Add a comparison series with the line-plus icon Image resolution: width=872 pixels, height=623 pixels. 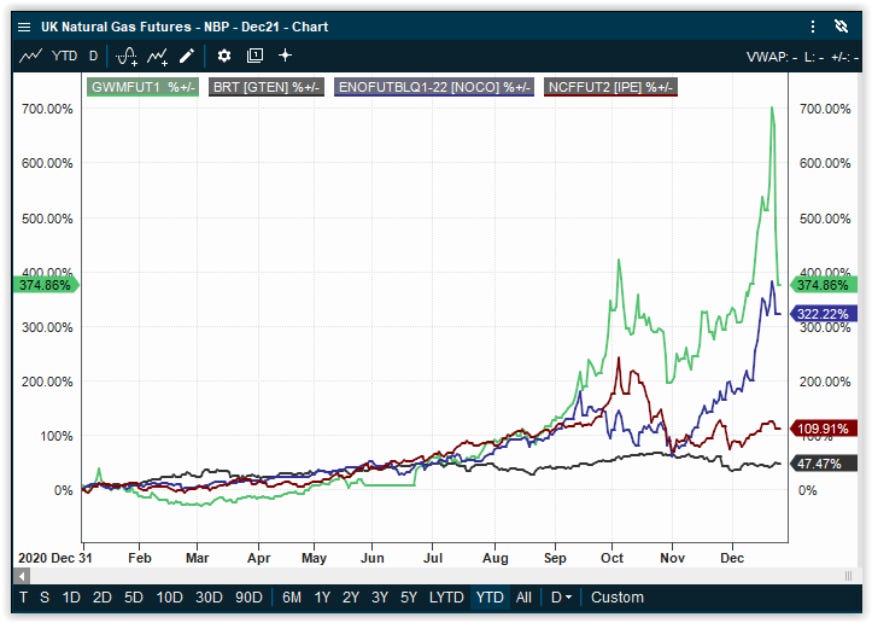(157, 56)
